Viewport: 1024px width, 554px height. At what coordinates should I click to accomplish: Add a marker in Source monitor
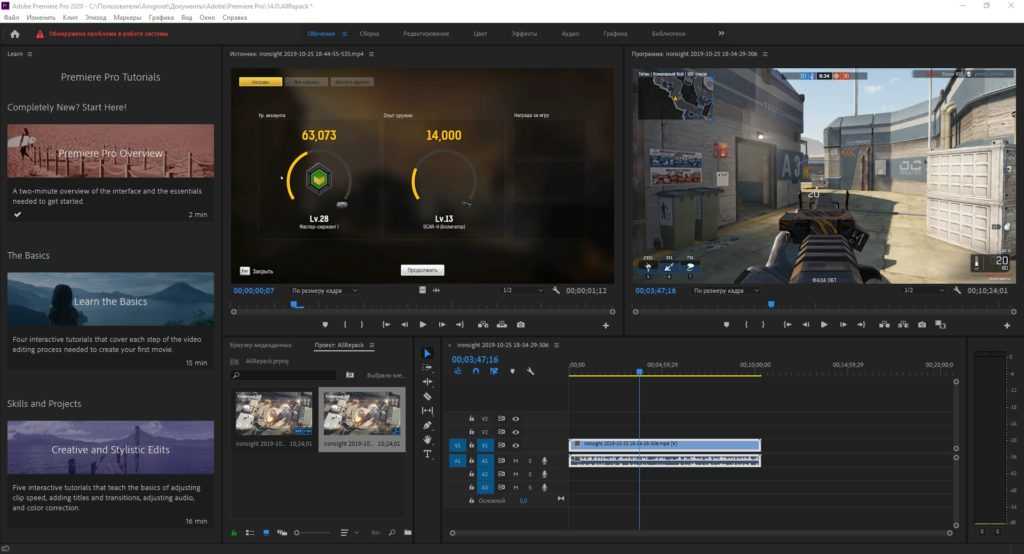[325, 325]
